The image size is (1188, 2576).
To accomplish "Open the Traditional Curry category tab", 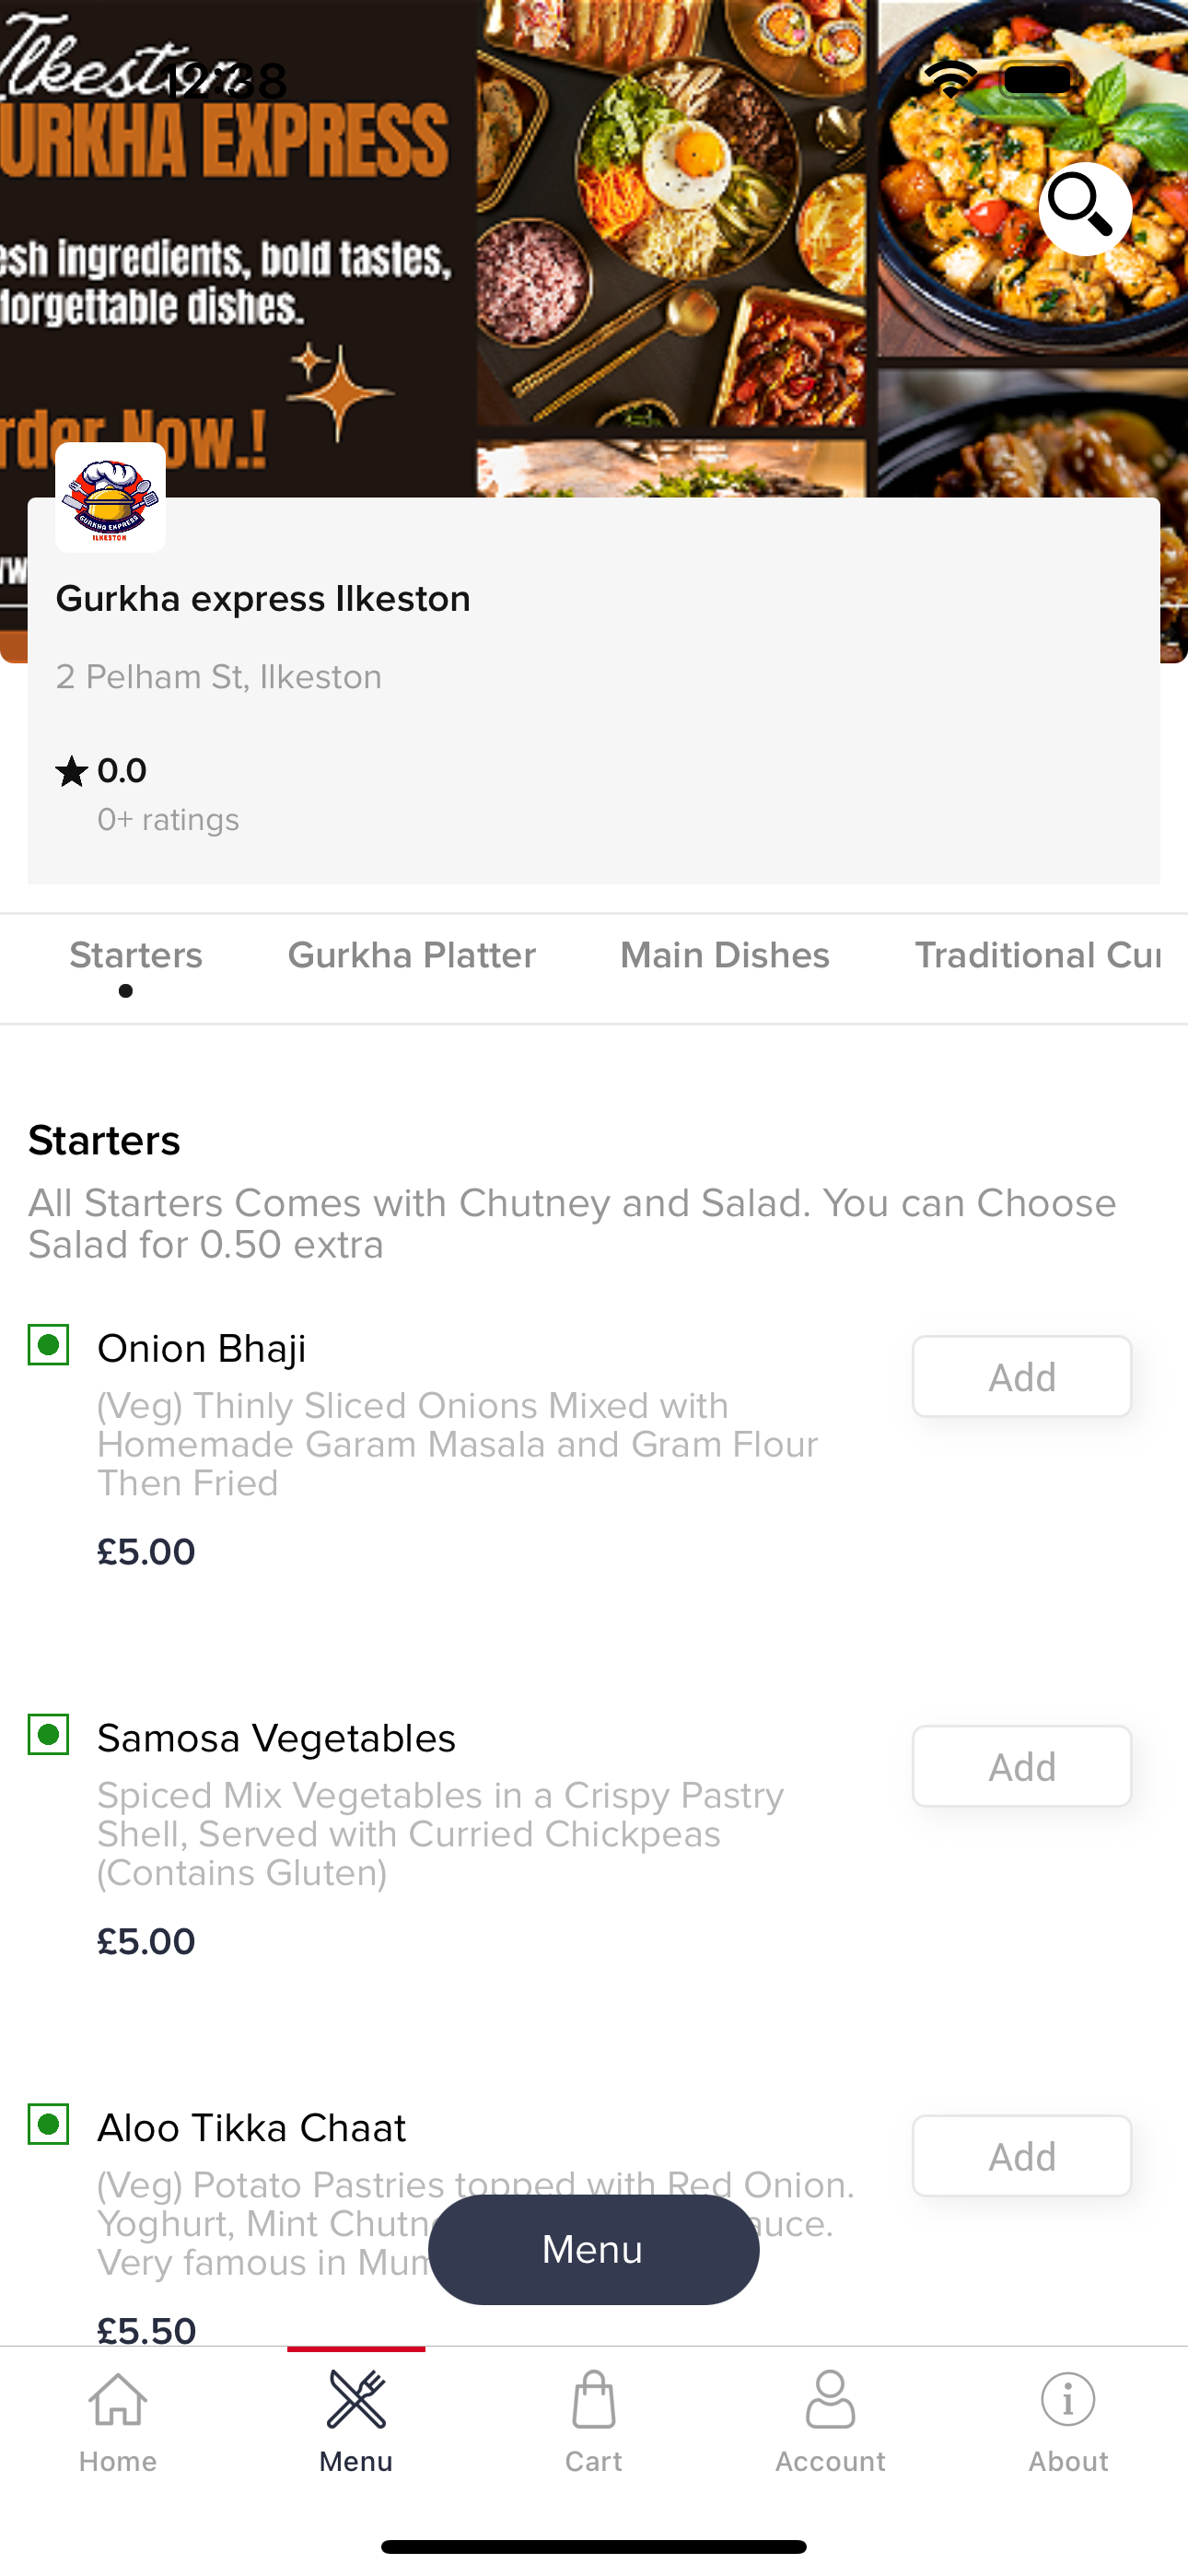I will tap(1038, 955).
